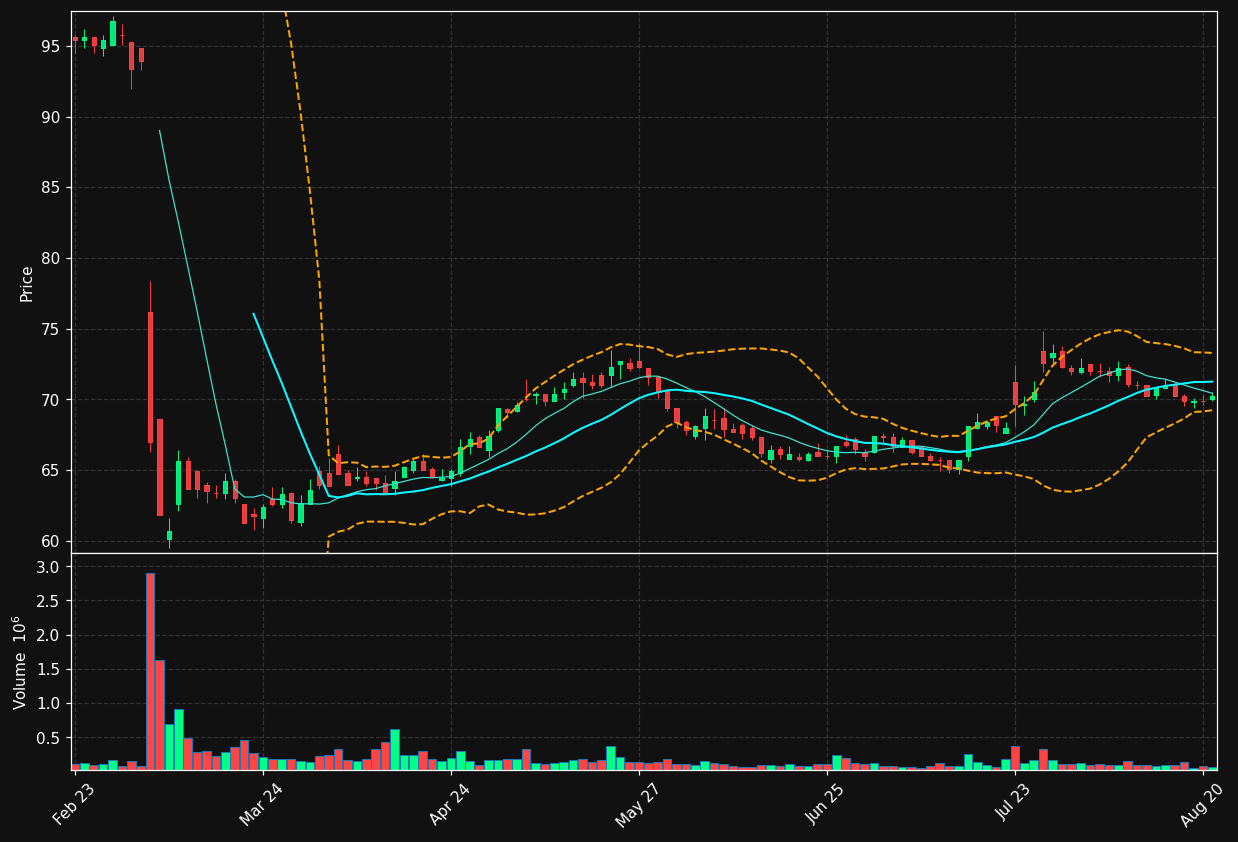Select the 'Jun 25' date label
This screenshot has height=842, width=1238.
pos(826,804)
